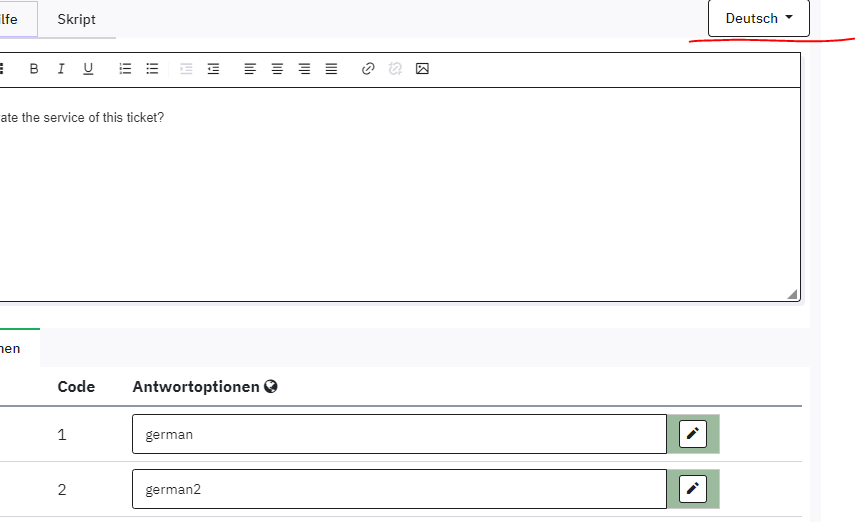Grab the editor resize handle
Viewport: 855px width, 522px height.
793,294
